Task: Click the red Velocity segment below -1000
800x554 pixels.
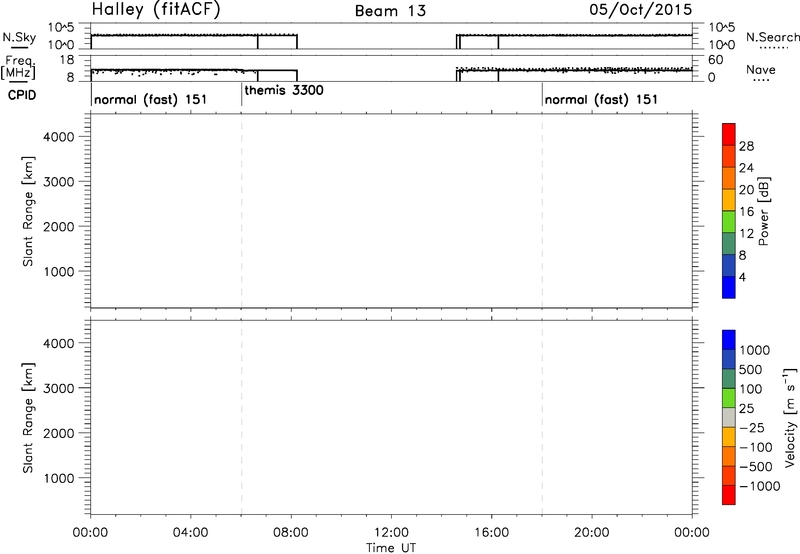Action: pos(729,495)
